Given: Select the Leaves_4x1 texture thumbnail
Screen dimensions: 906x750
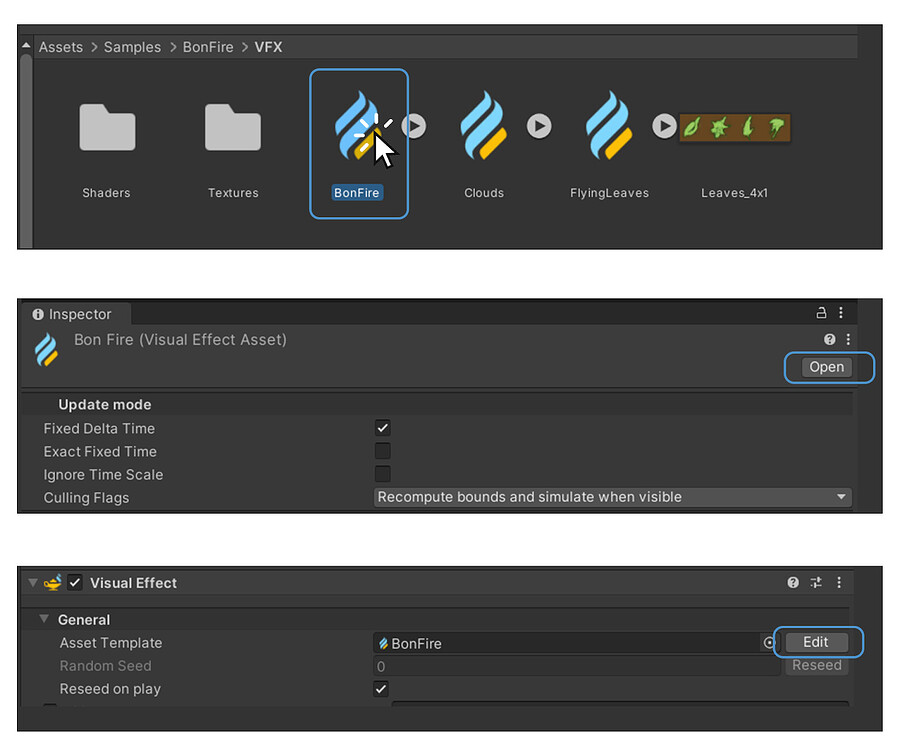Looking at the screenshot, I should 735,127.
